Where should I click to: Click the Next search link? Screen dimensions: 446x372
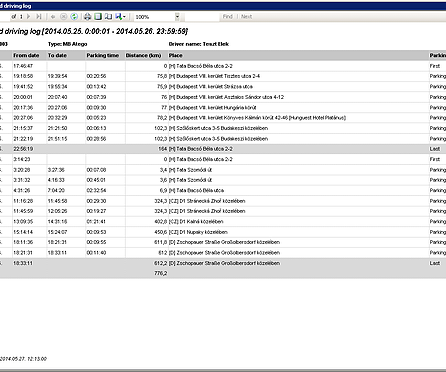point(246,16)
